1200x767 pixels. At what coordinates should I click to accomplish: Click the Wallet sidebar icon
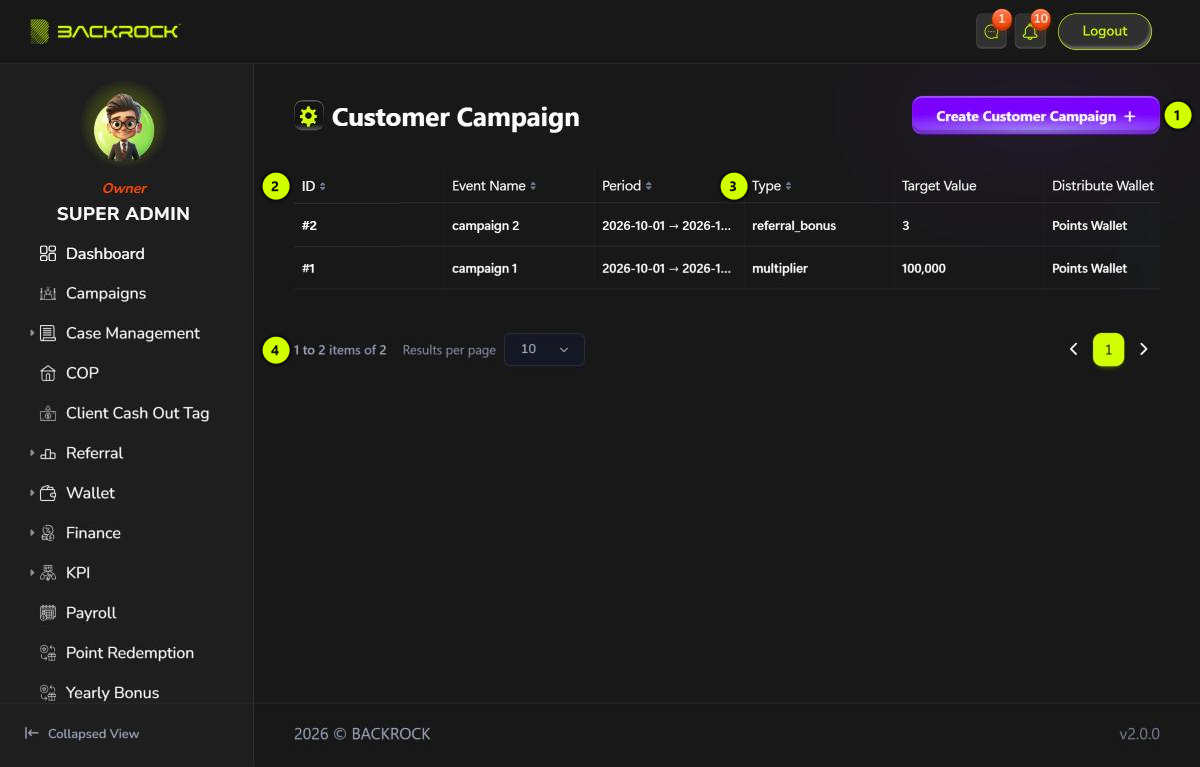click(48, 494)
